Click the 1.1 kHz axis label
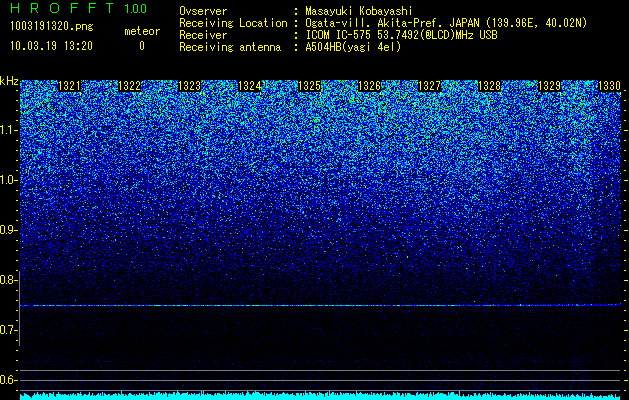This screenshot has height=400, width=629. pos(8,130)
